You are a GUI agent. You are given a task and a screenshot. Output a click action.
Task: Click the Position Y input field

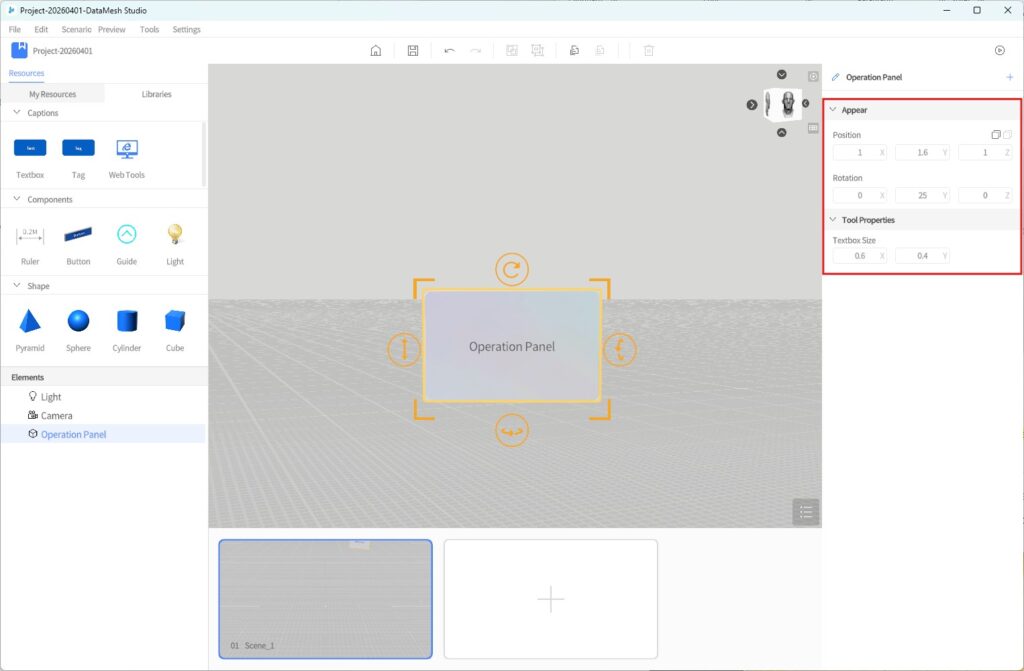click(918, 153)
